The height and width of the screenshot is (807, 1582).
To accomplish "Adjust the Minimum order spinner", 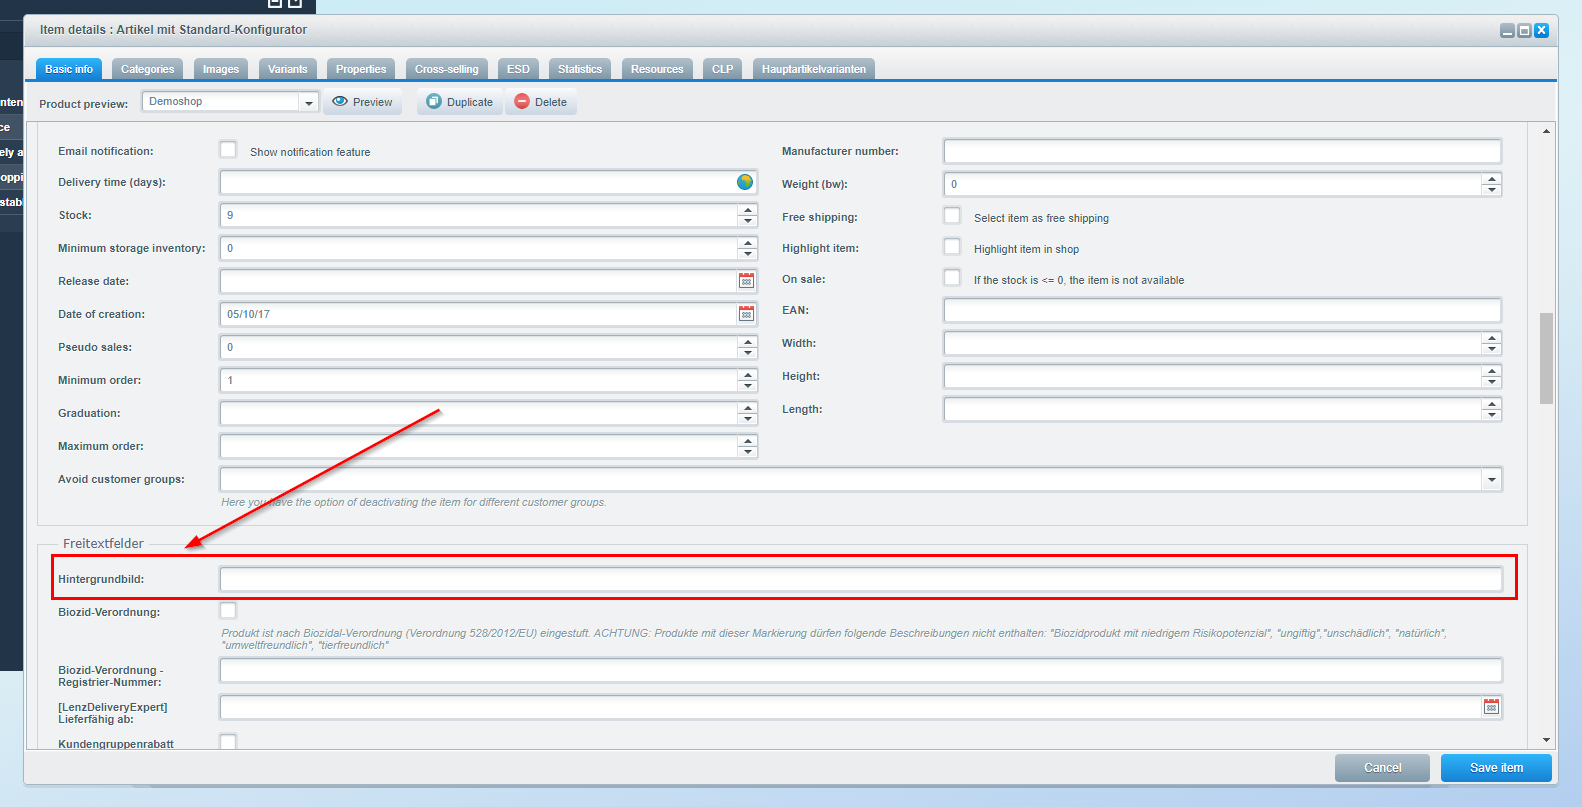I will (748, 380).
